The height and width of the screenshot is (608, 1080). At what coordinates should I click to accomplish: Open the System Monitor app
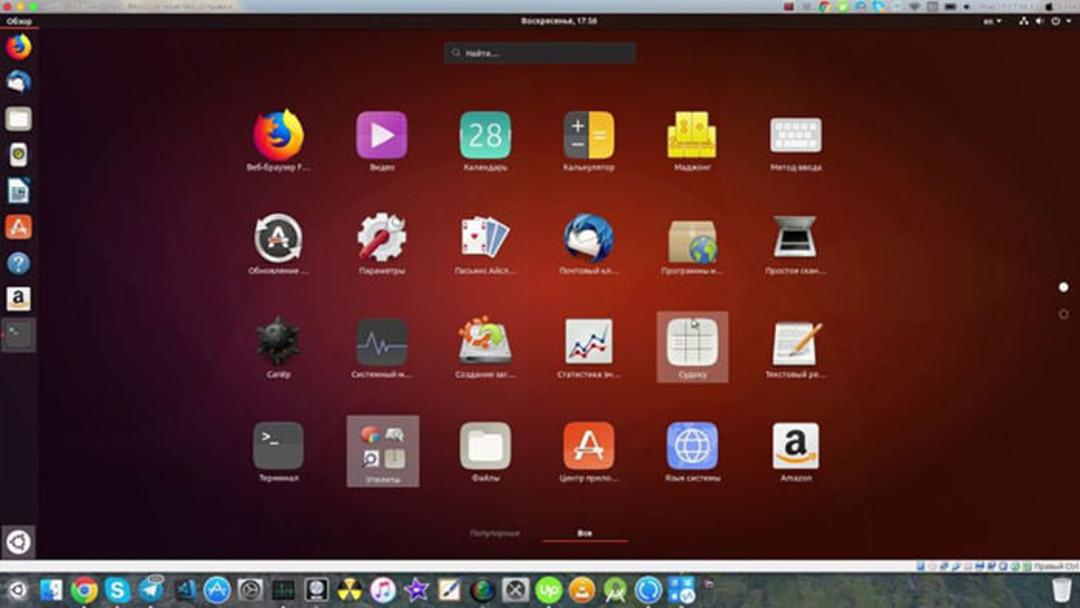click(x=382, y=342)
